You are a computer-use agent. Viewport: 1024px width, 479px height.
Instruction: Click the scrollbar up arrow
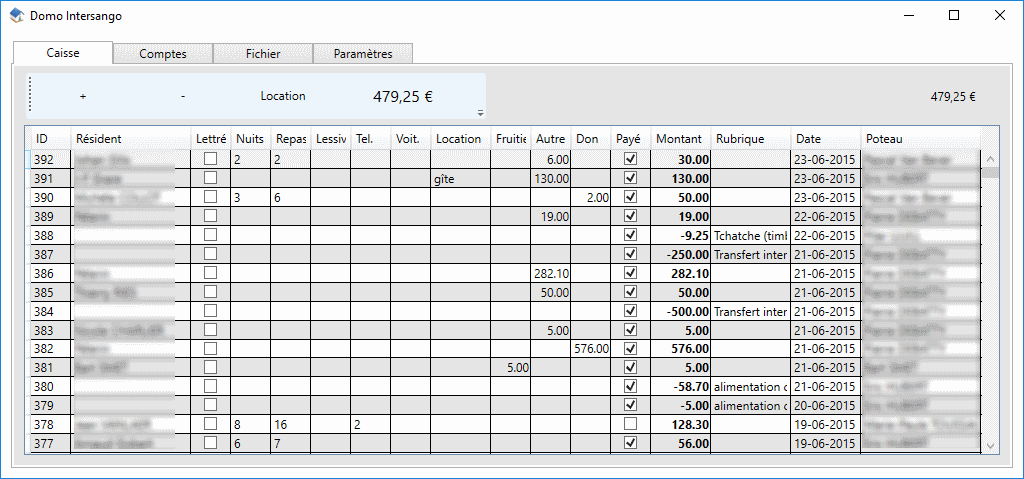[990, 159]
